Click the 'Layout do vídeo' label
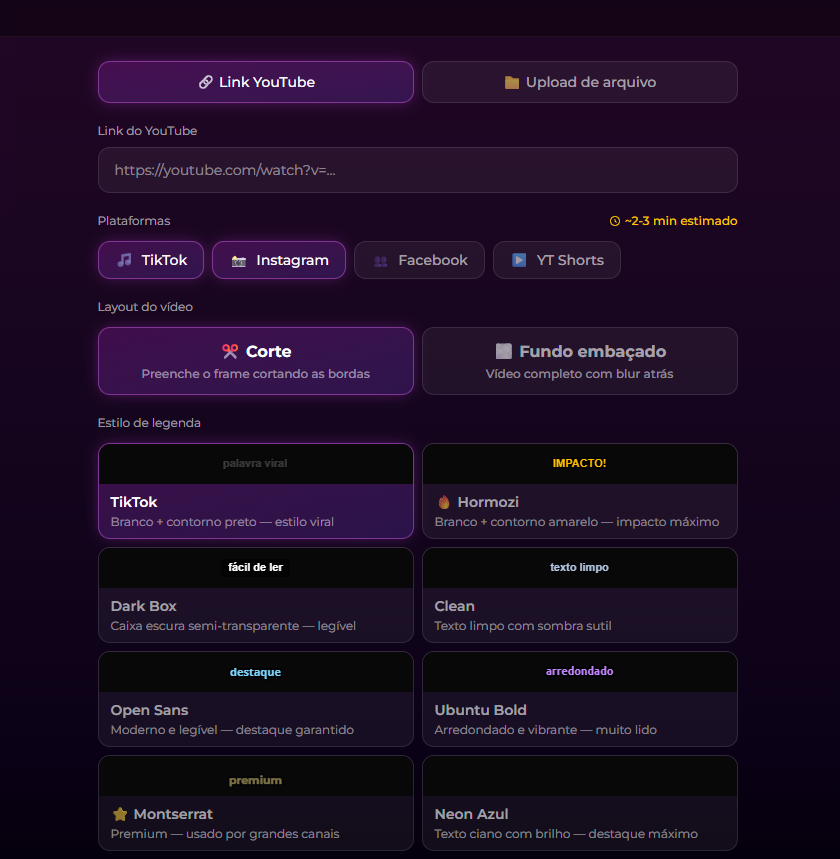The width and height of the screenshot is (840, 859). [x=145, y=307]
